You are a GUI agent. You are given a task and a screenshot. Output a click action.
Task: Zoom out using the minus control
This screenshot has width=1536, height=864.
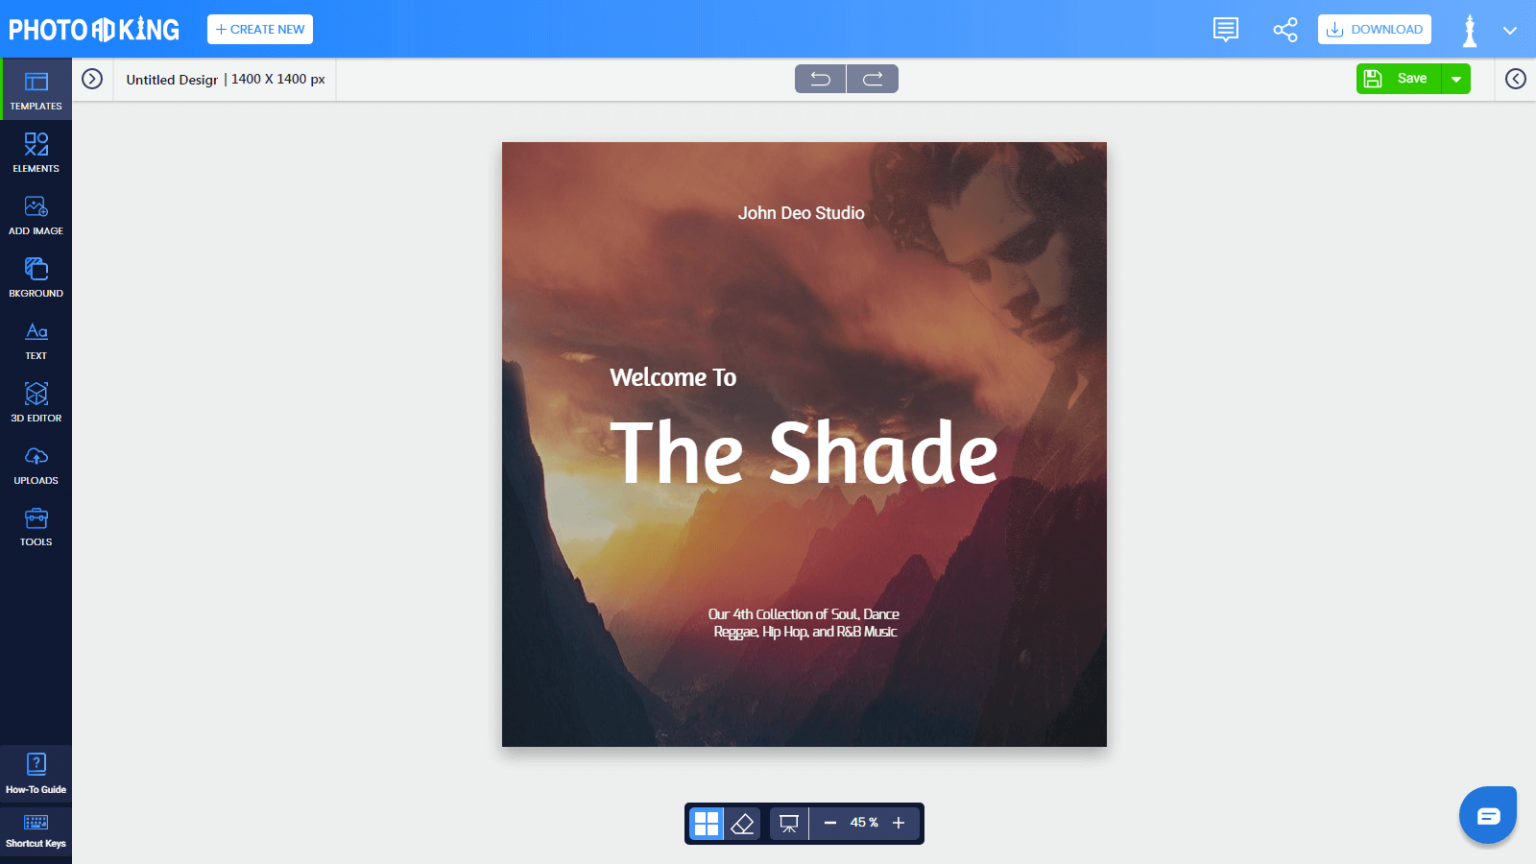[829, 822]
